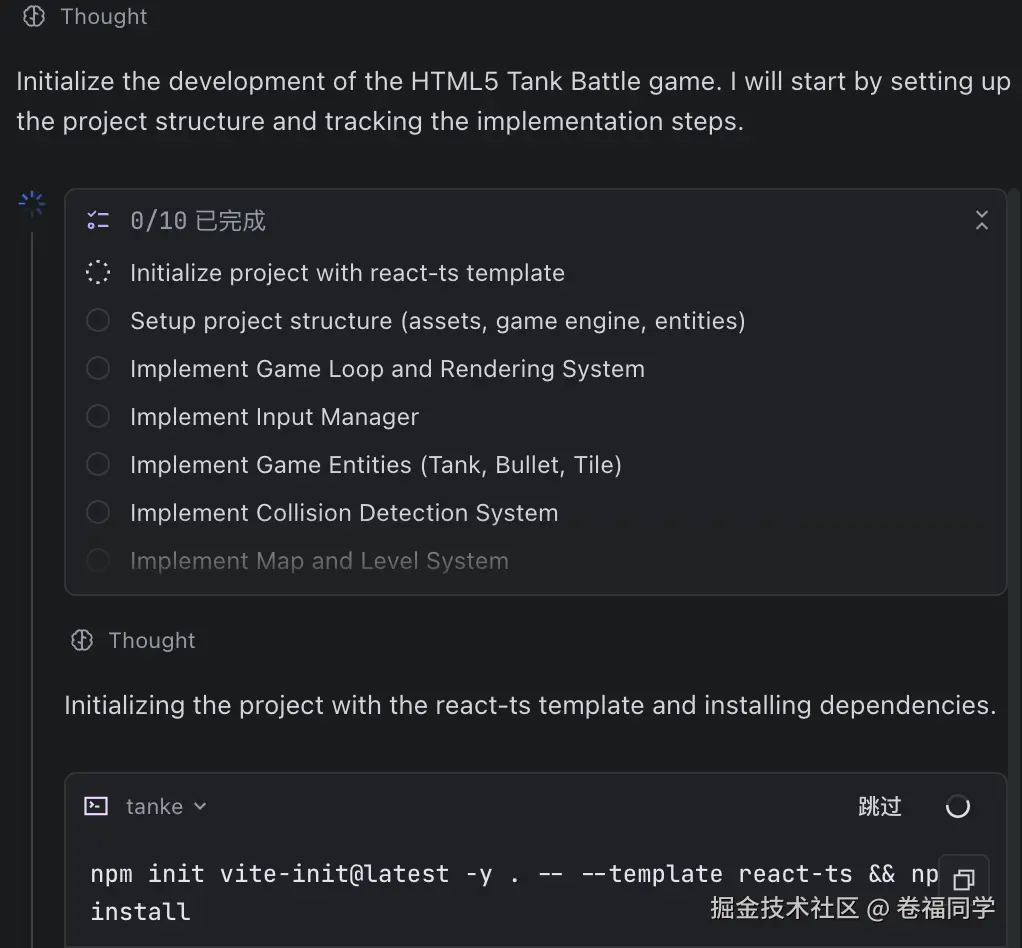Toggle circle for Setup project structure
1022x948 pixels.
[x=98, y=321]
